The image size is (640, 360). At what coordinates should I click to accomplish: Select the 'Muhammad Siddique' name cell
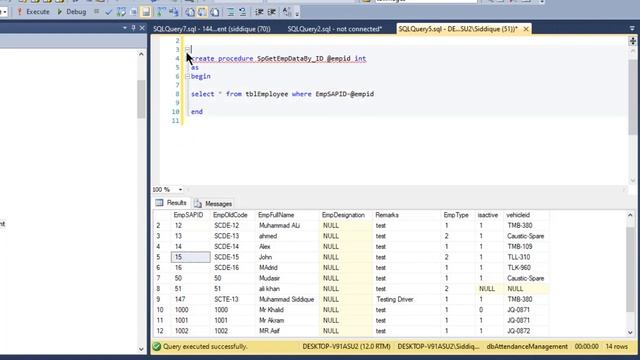point(287,300)
